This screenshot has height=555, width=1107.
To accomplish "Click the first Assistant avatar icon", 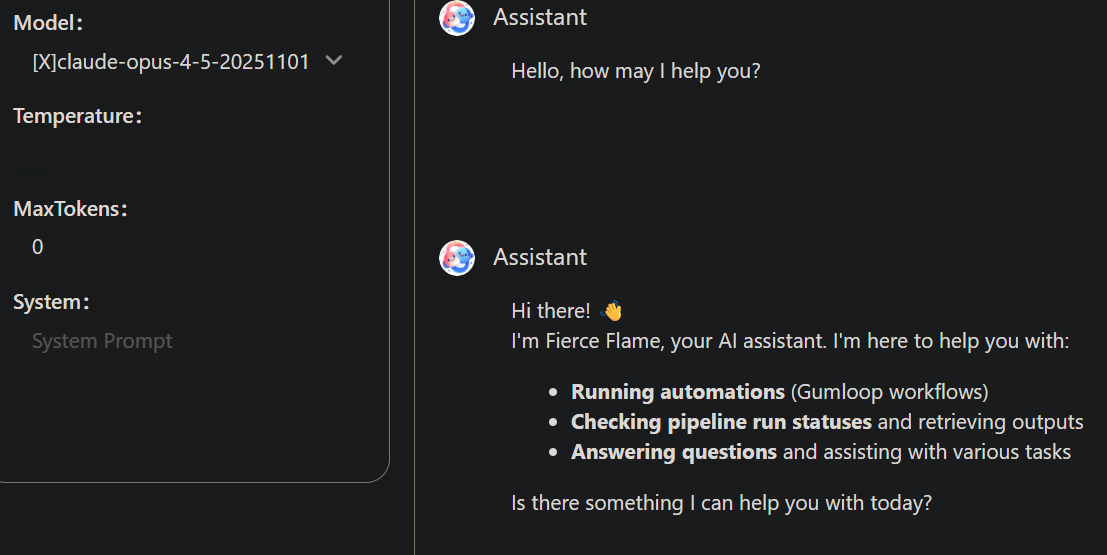I will tap(457, 18).
